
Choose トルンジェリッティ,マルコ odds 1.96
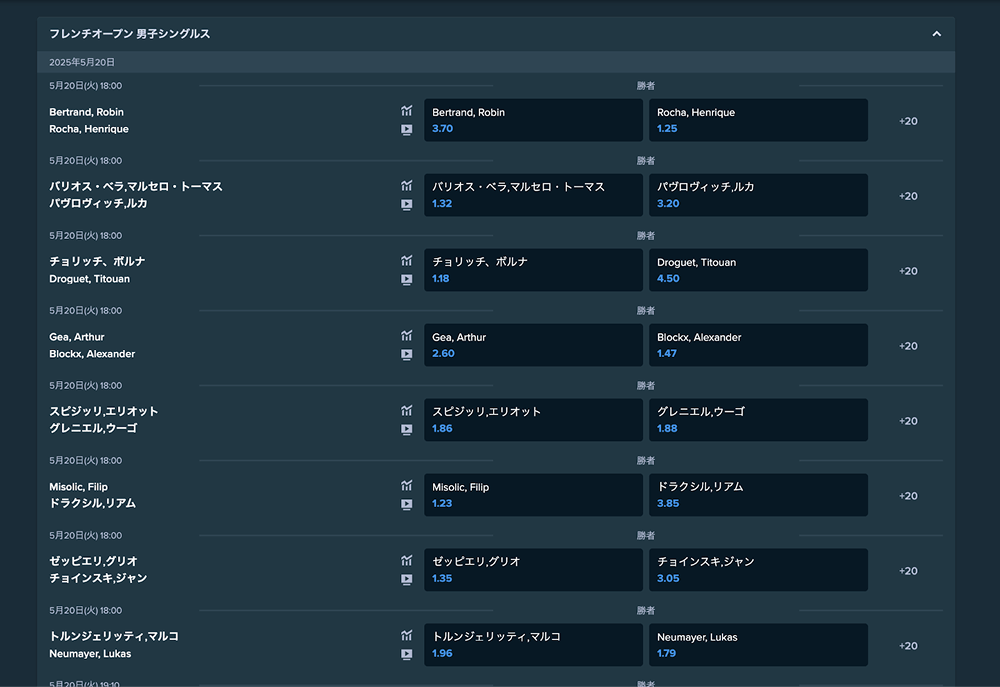[x=533, y=645]
